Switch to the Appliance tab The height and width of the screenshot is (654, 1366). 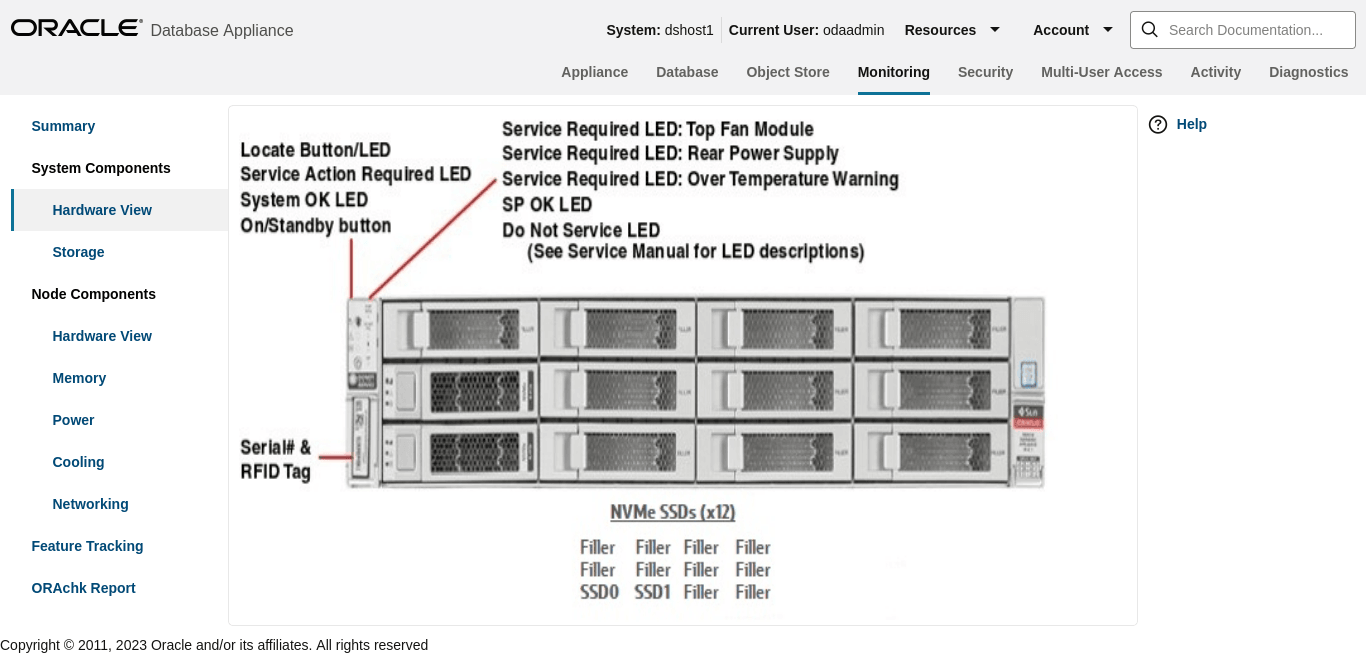pos(594,72)
